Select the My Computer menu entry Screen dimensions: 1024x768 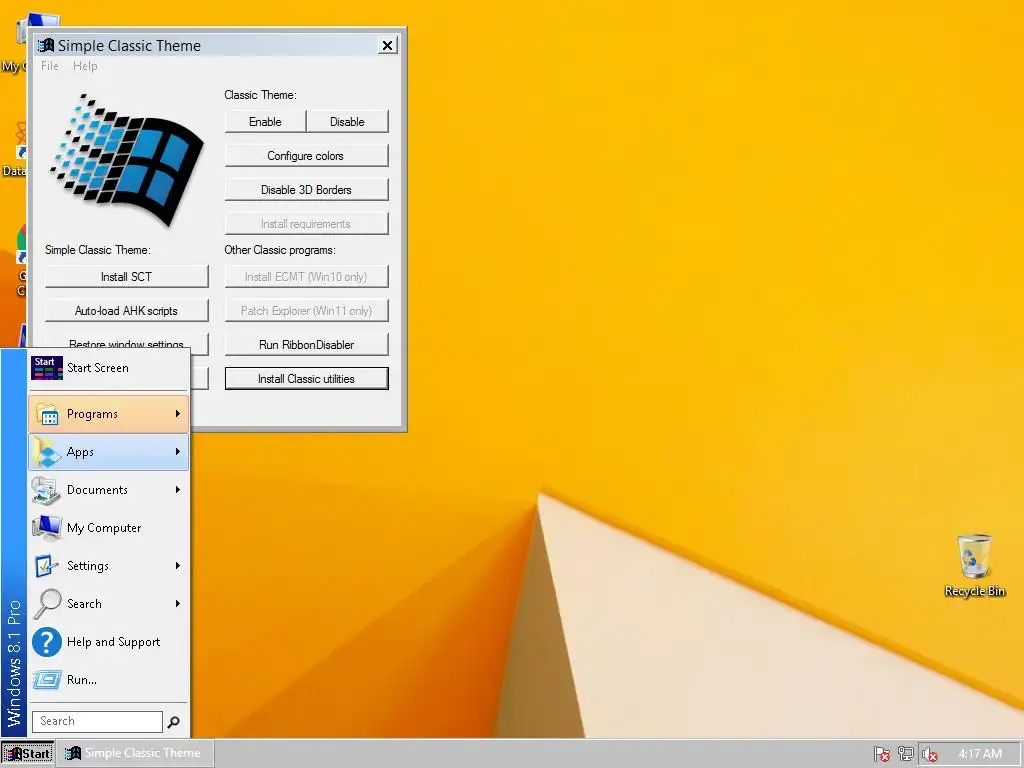pos(108,528)
